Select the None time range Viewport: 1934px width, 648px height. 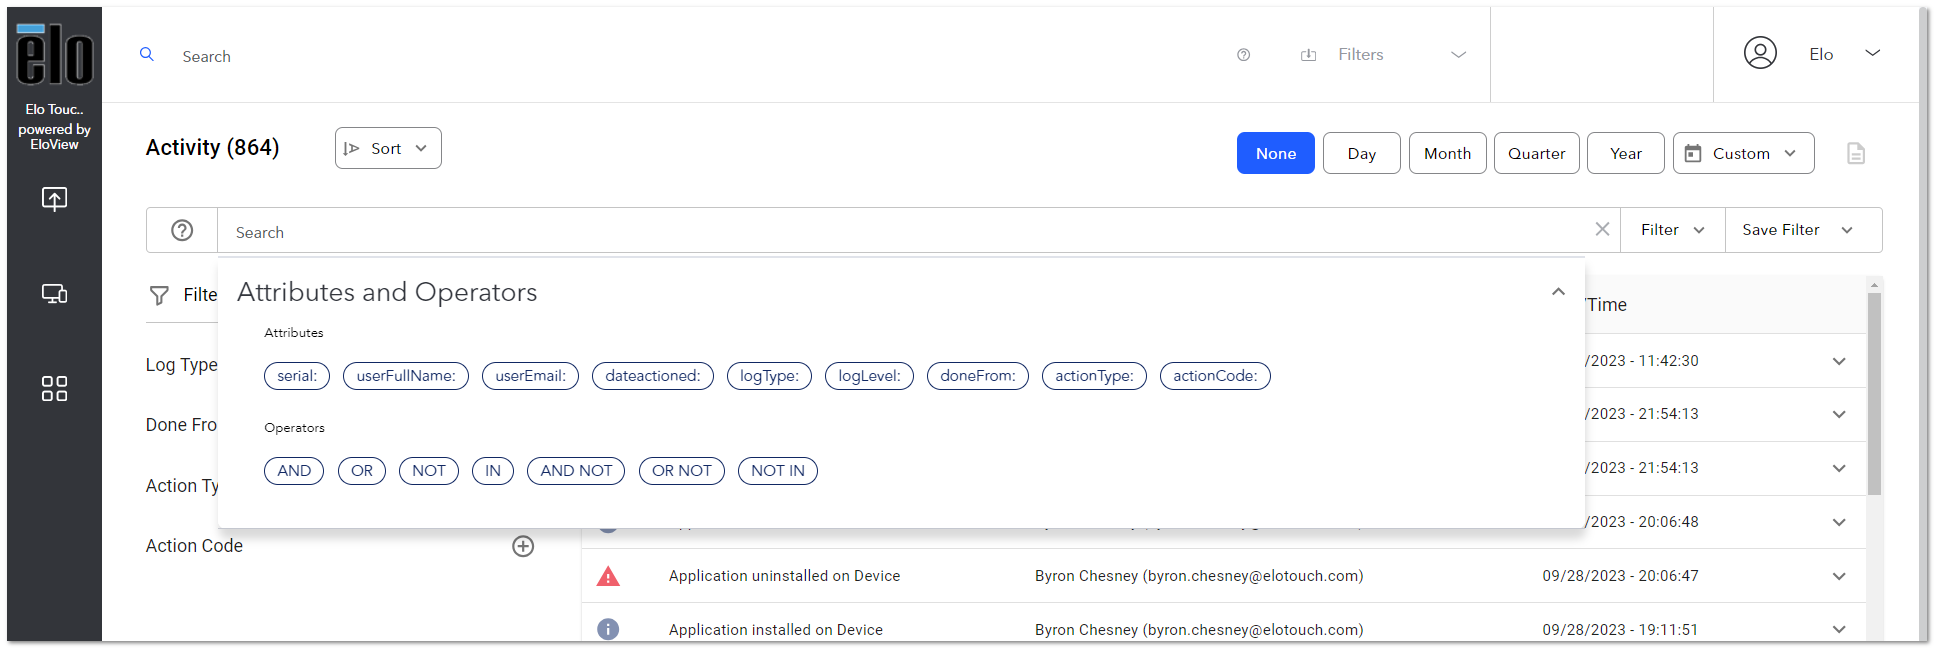[x=1275, y=153]
